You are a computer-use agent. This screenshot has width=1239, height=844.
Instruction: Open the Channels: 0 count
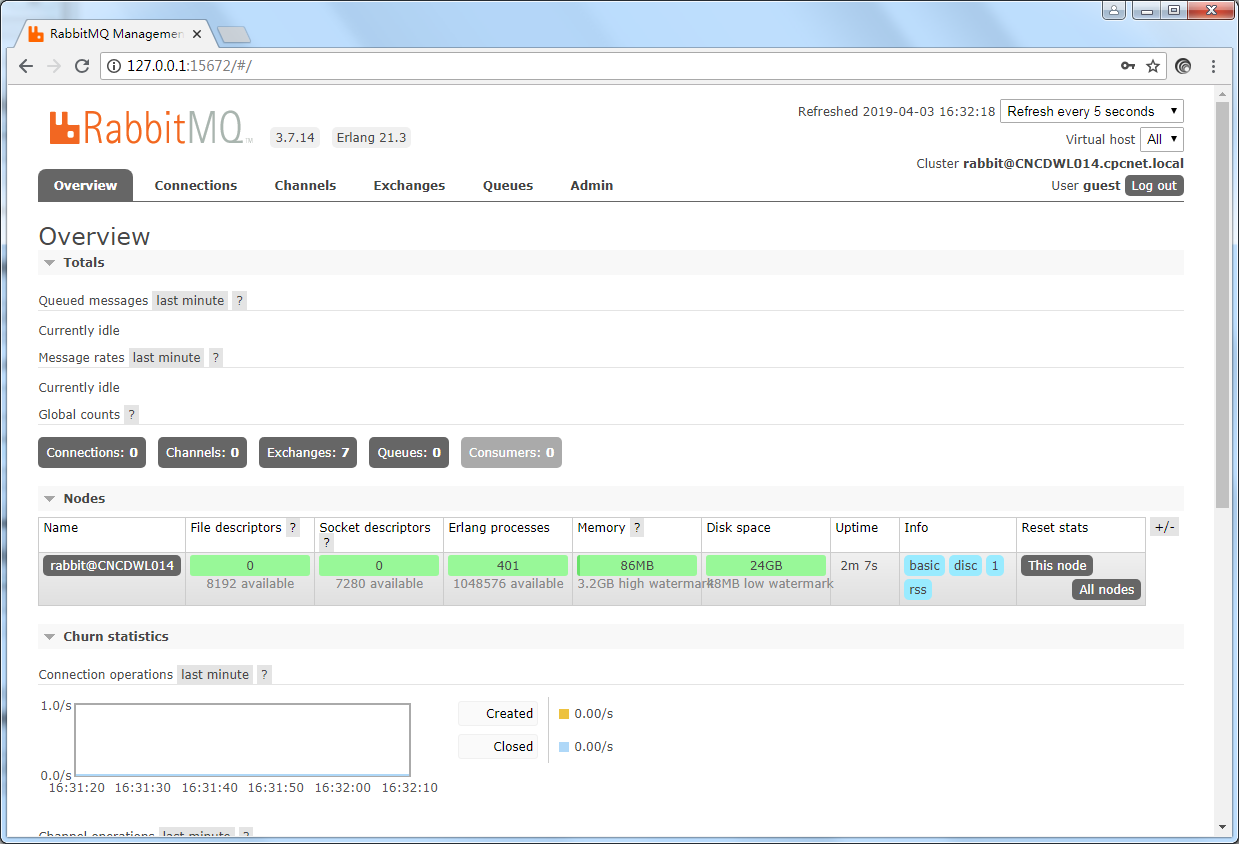click(202, 452)
